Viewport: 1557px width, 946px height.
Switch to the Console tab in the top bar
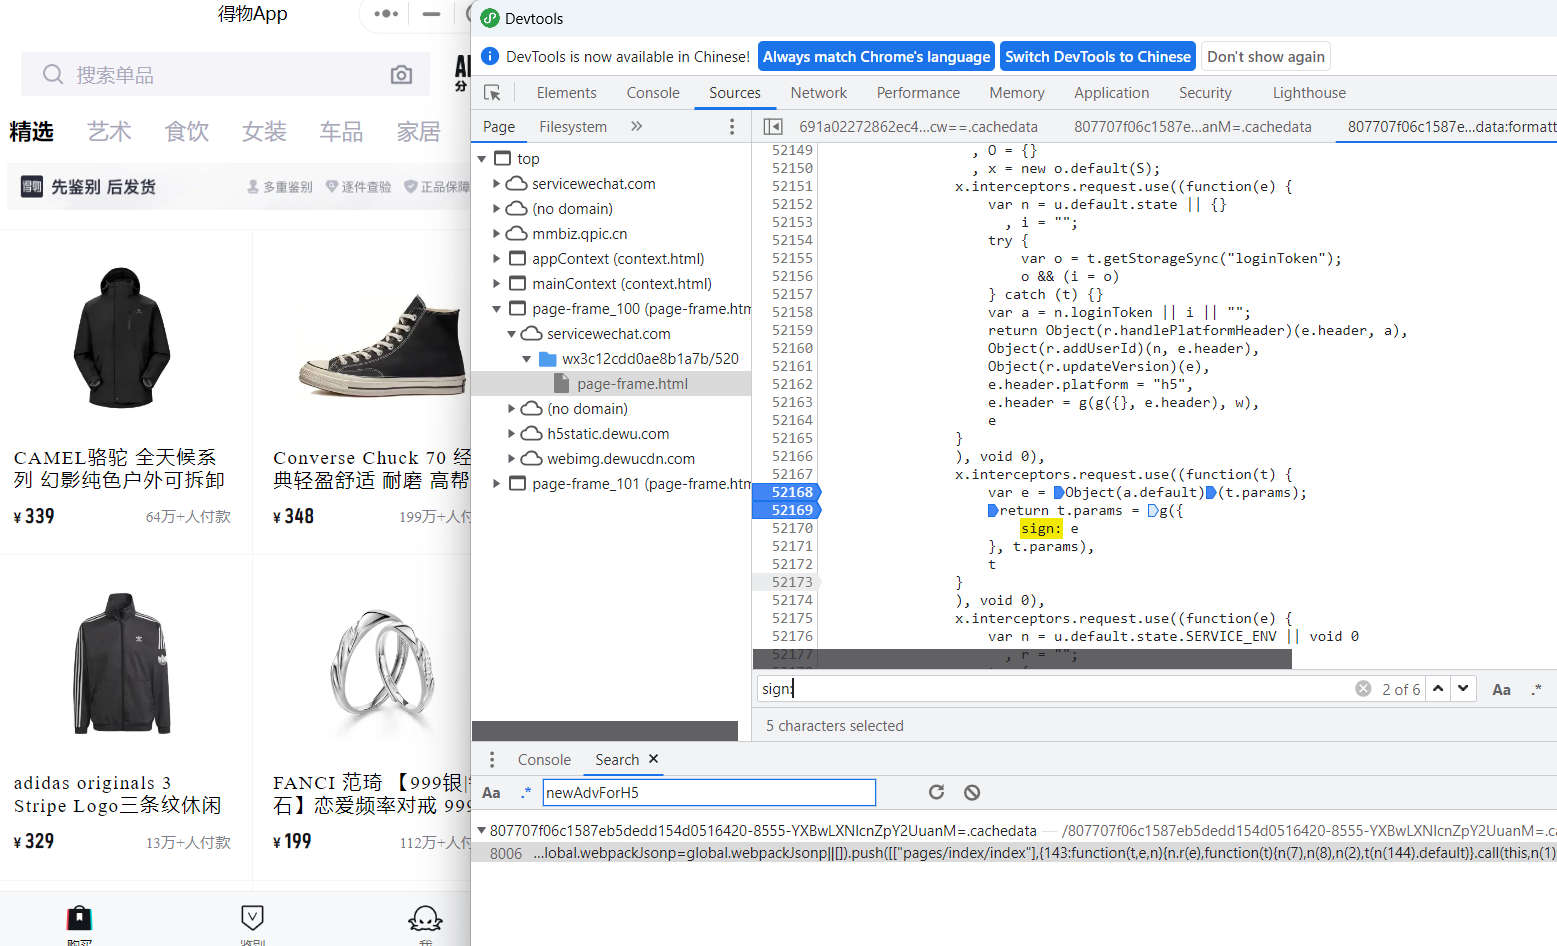coord(653,93)
